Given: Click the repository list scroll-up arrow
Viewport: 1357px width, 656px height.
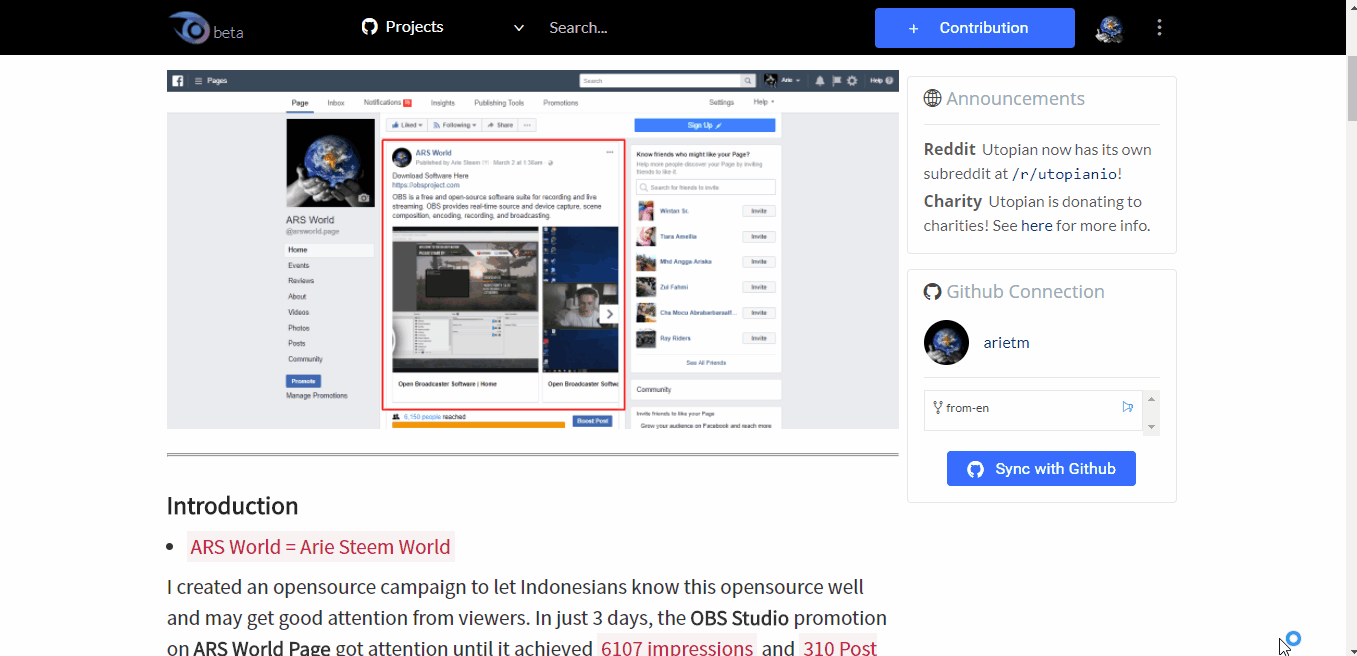Looking at the screenshot, I should coord(1151,399).
